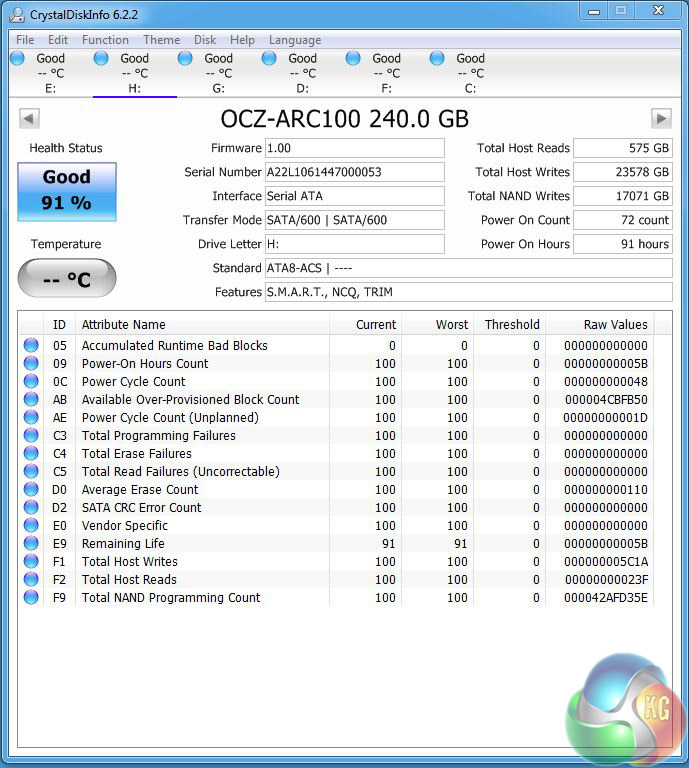Viewport: 689px width, 768px height.
Task: Go to next disk with right arrow
Action: tap(661, 119)
